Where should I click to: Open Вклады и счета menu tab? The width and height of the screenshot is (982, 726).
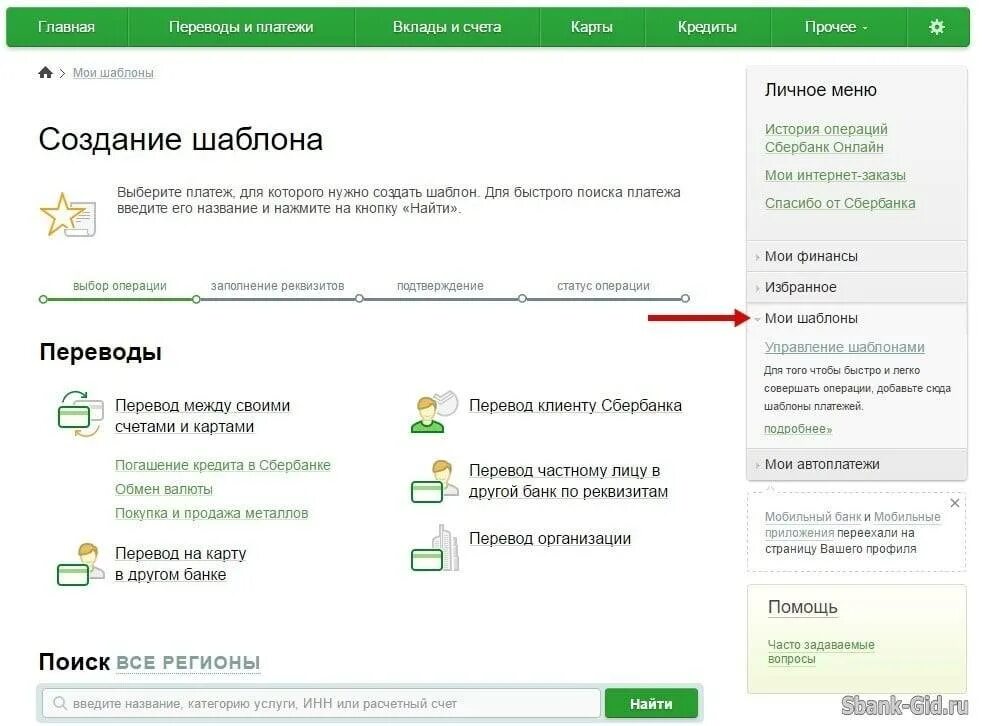click(447, 27)
